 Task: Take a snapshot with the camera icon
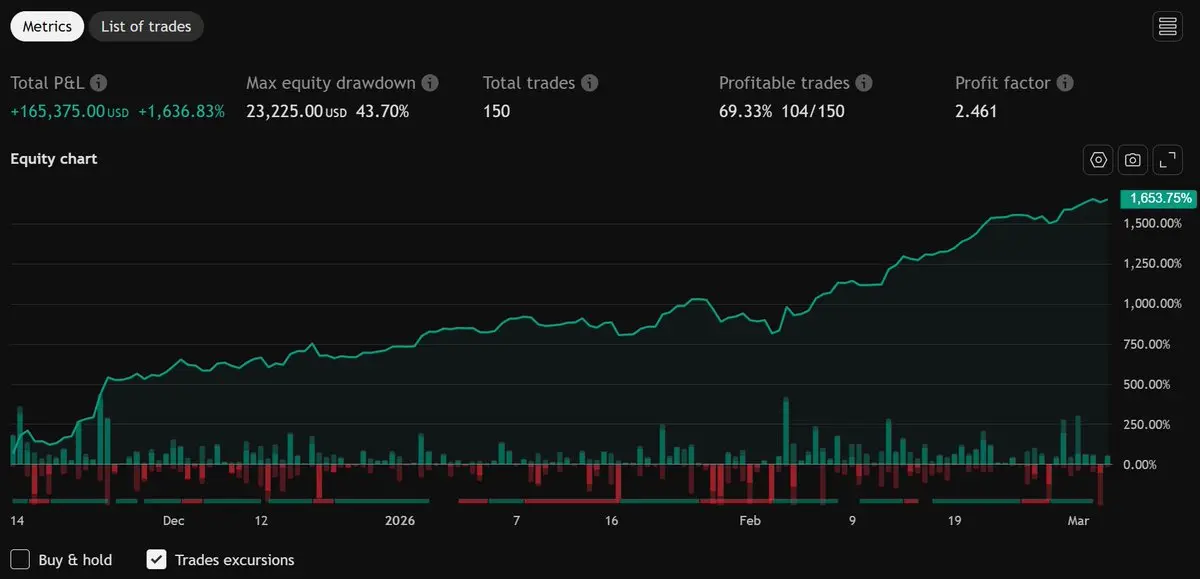click(1133, 160)
